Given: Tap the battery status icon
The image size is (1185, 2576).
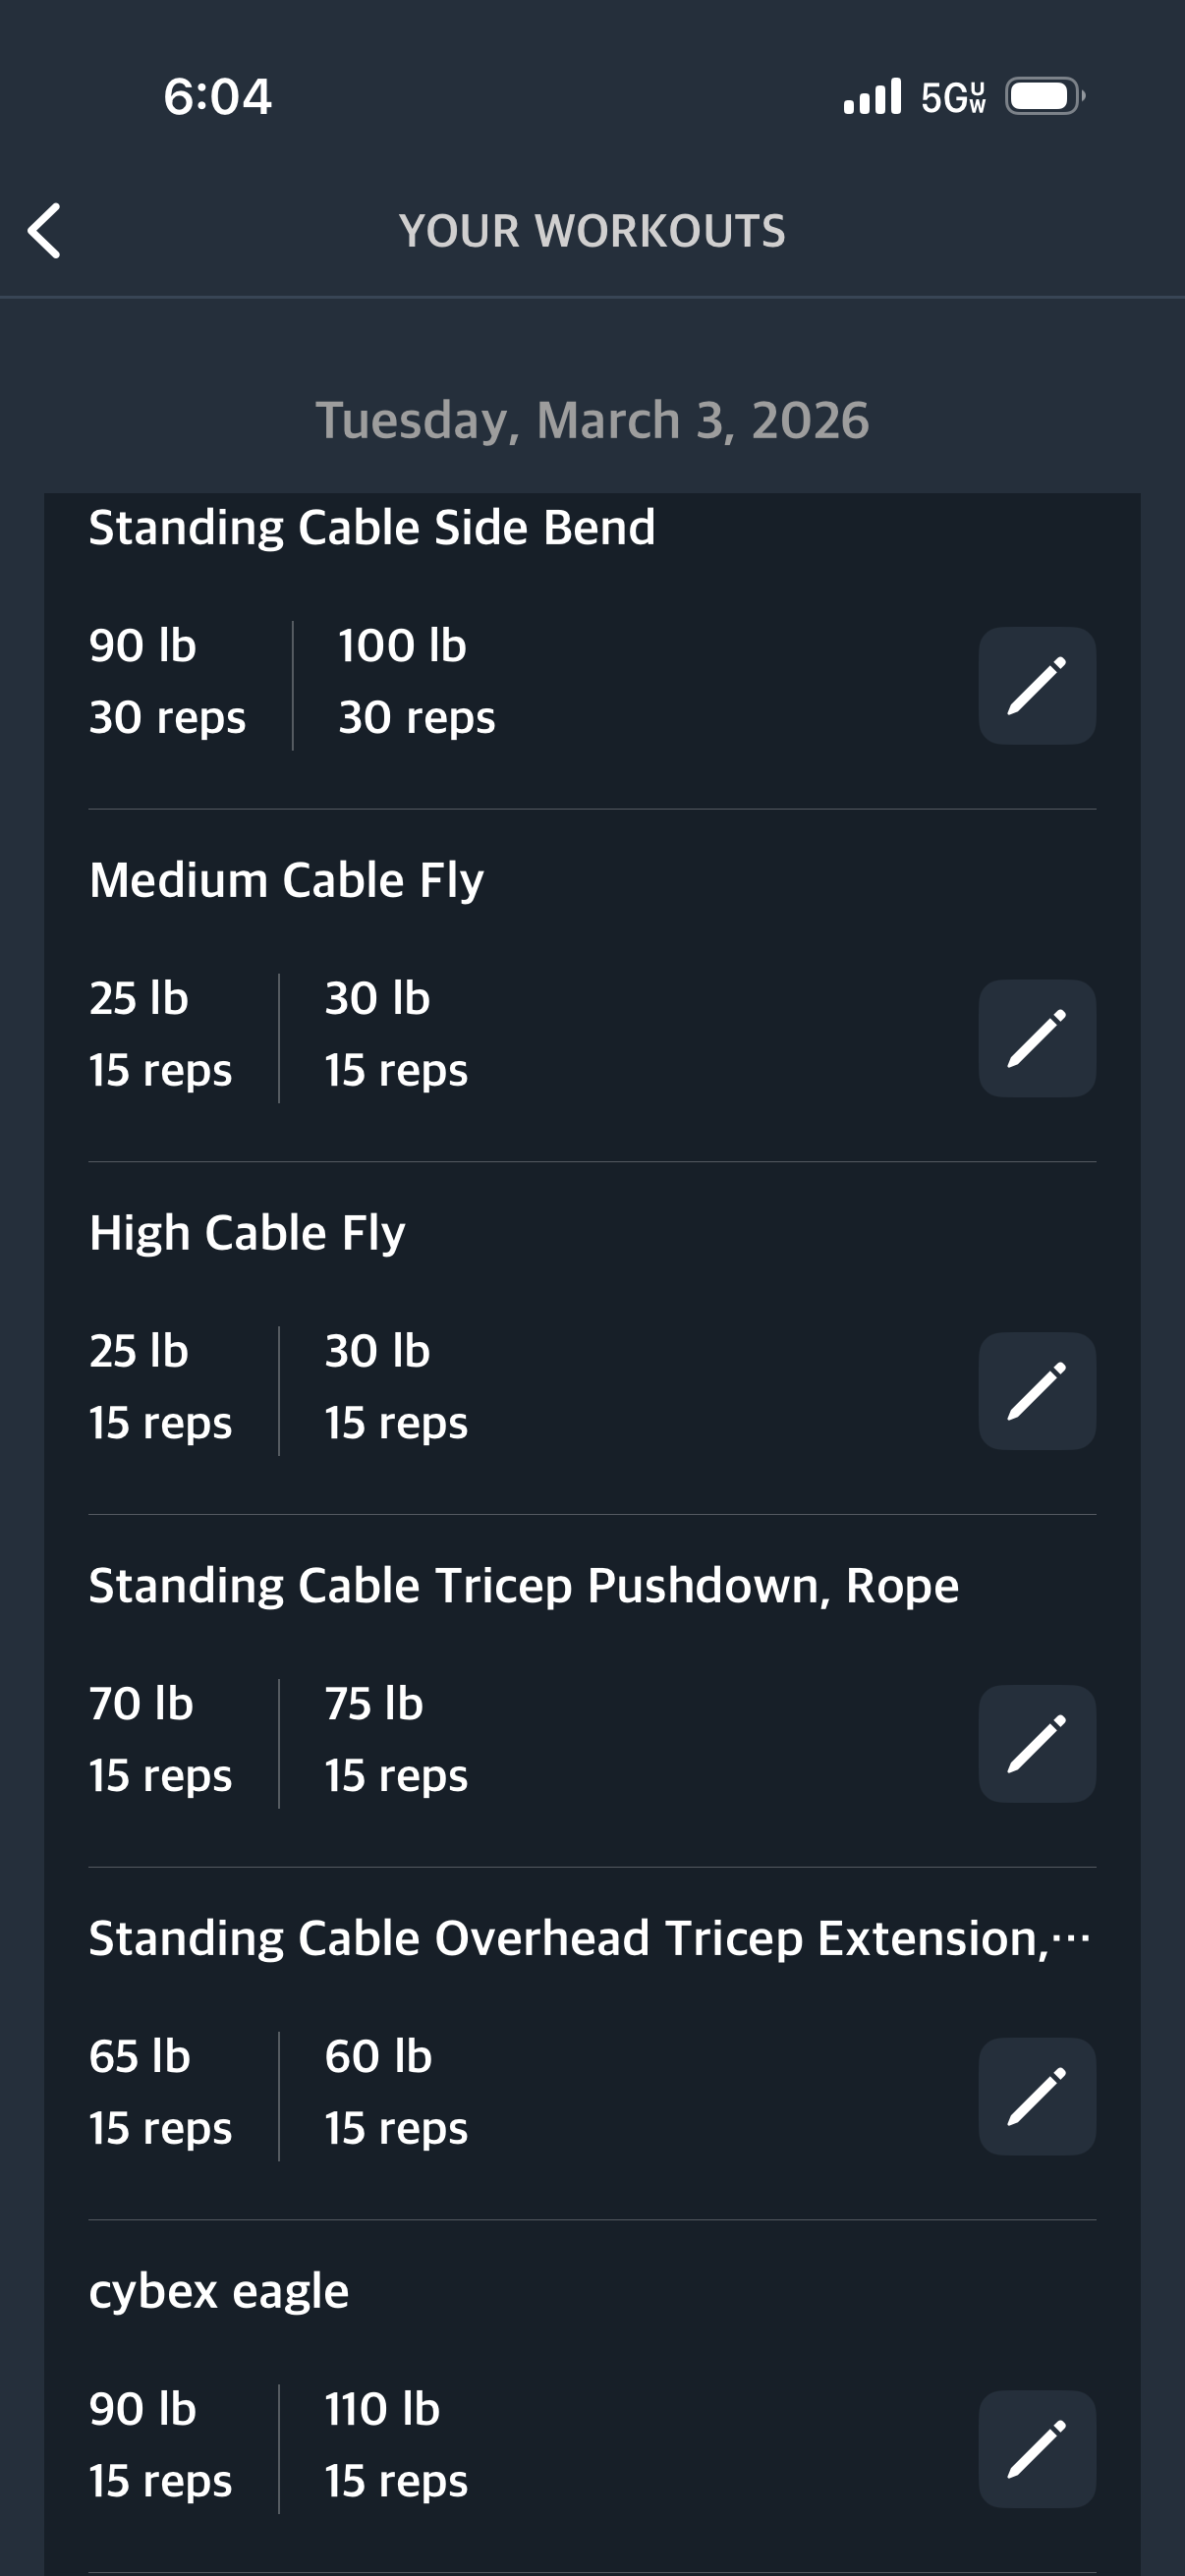Looking at the screenshot, I should 1044,97.
